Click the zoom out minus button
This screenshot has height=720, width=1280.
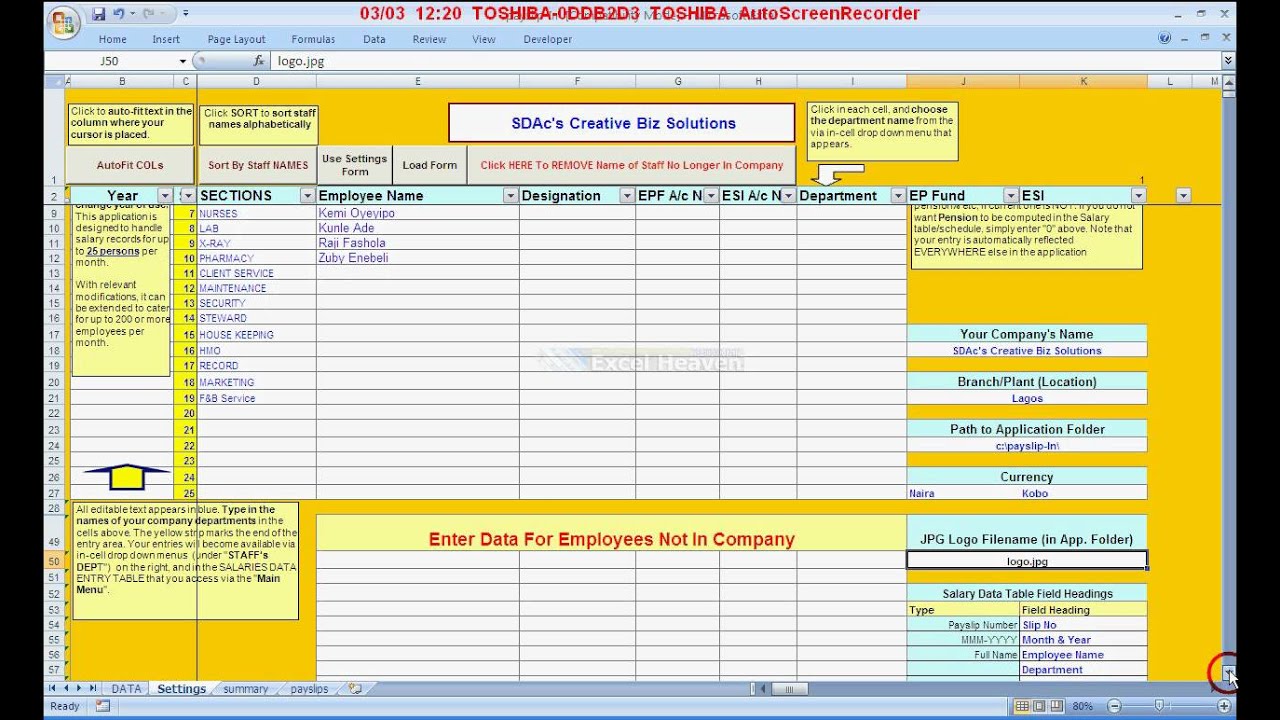point(1113,706)
